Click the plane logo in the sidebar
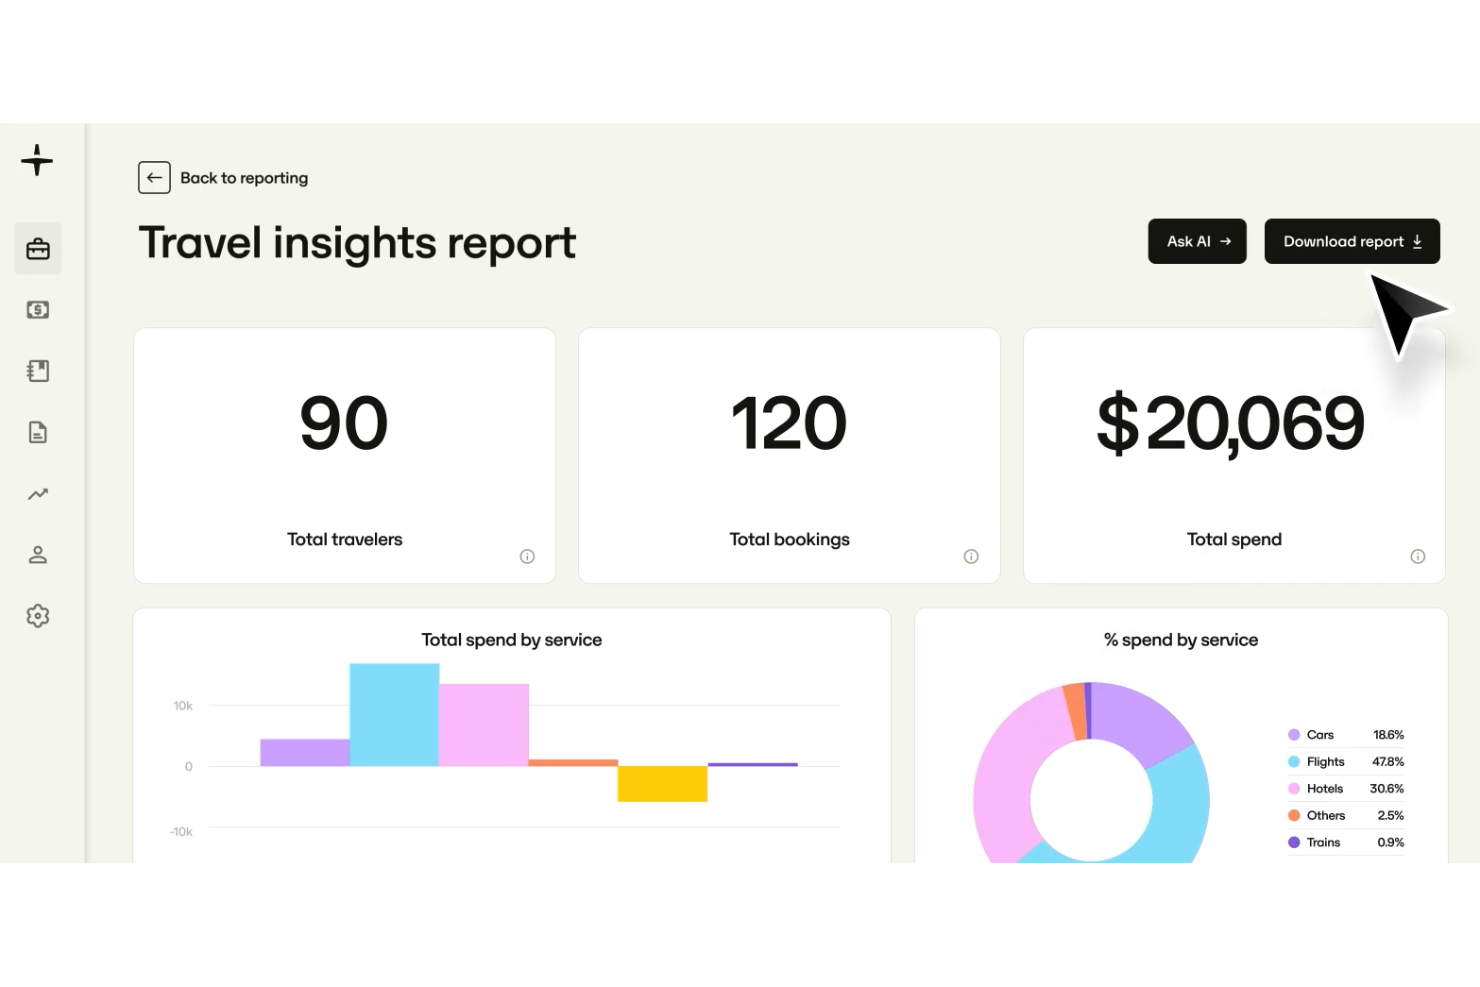The width and height of the screenshot is (1480, 987). [x=37, y=160]
